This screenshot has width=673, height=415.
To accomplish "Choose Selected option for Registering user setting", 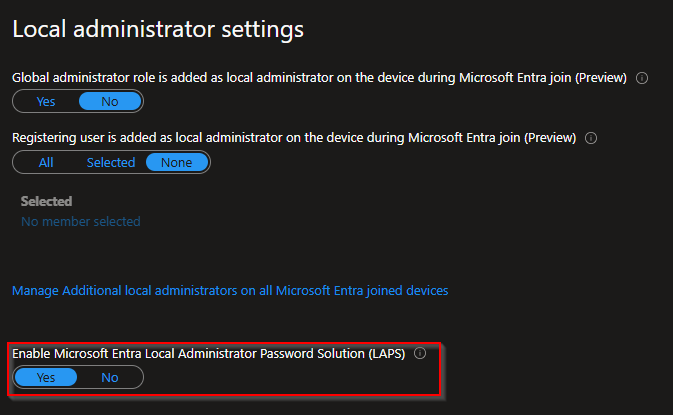I will pos(110,162).
